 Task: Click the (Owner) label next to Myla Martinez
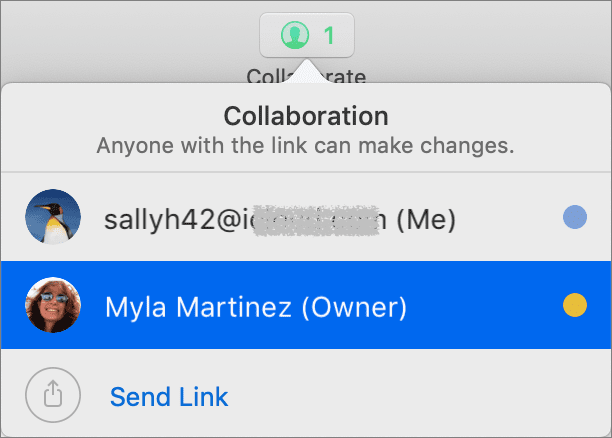[354, 307]
